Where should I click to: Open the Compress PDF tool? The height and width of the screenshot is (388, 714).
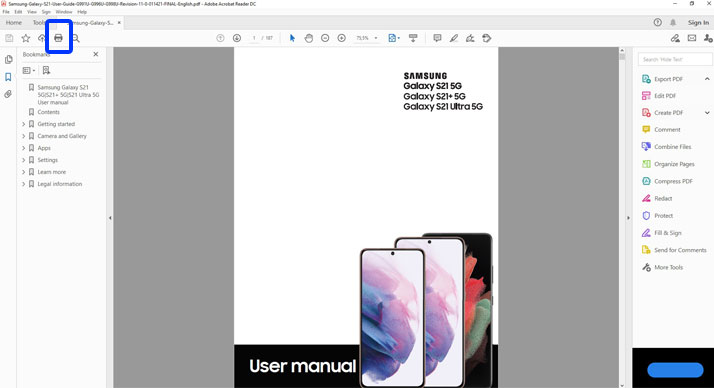673,181
